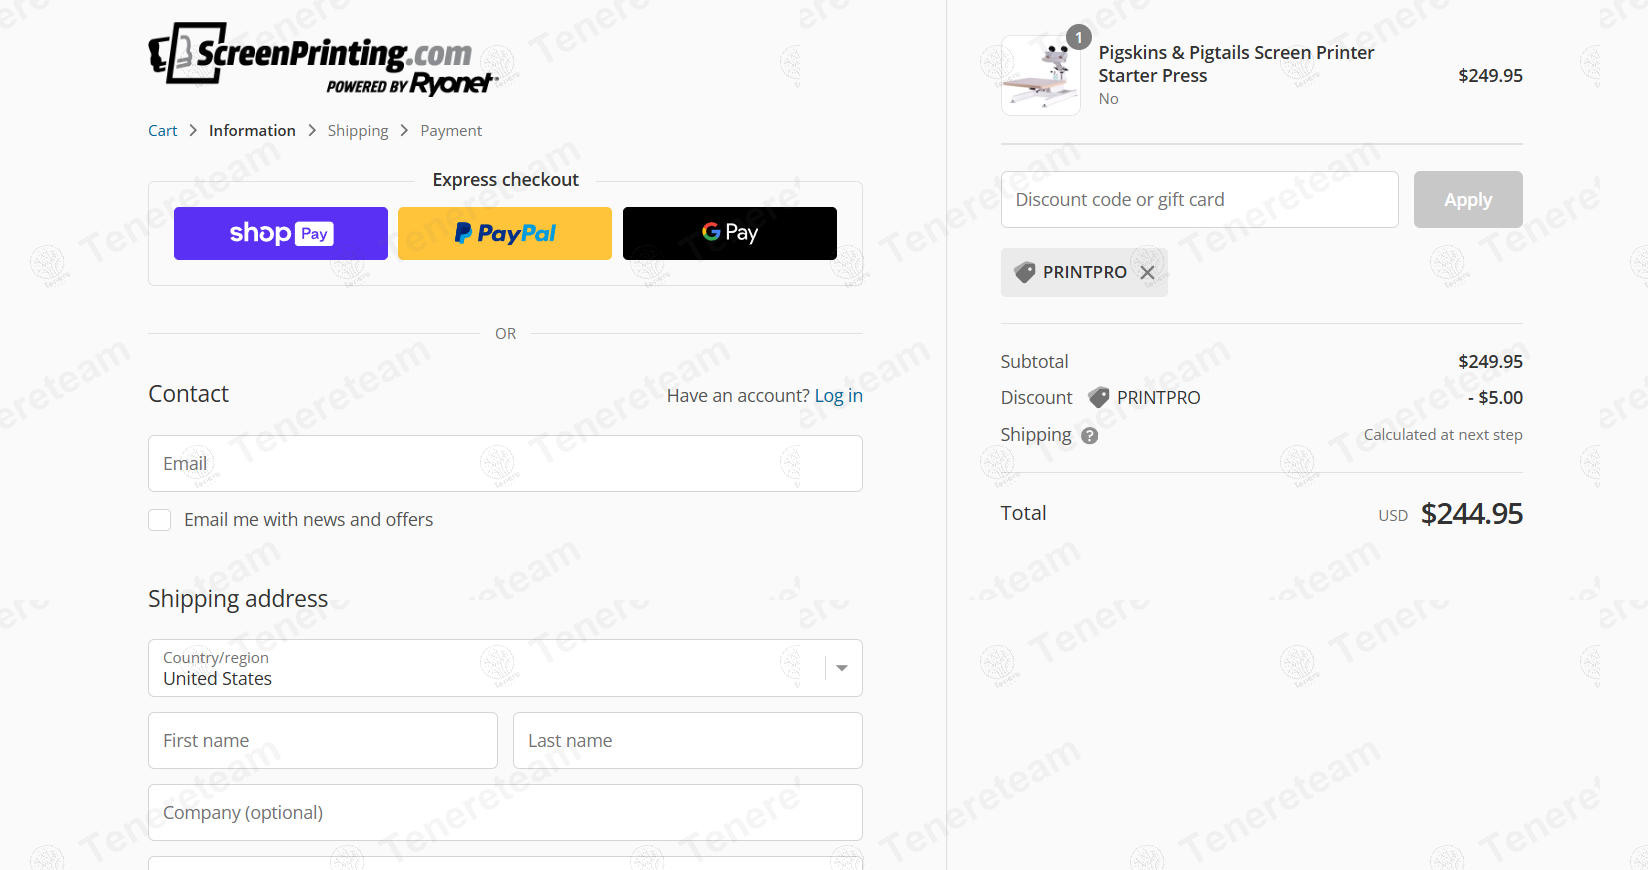
Task: Click the Log in link
Action: tap(839, 396)
